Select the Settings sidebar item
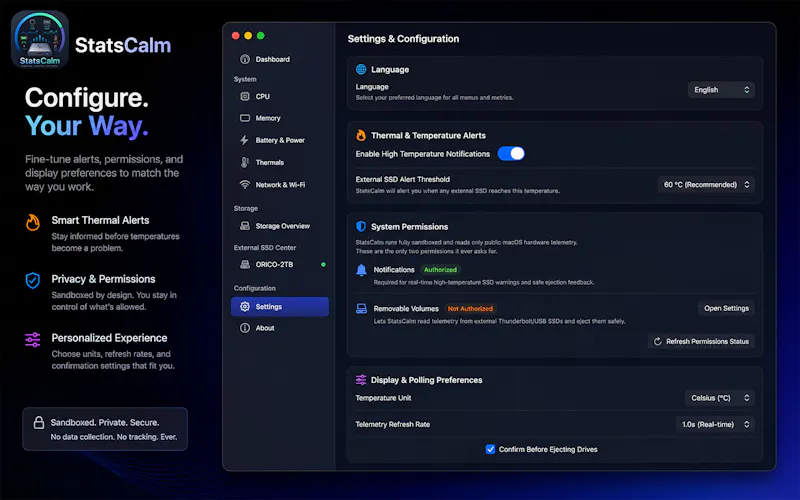The width and height of the screenshot is (800, 500). (280, 307)
